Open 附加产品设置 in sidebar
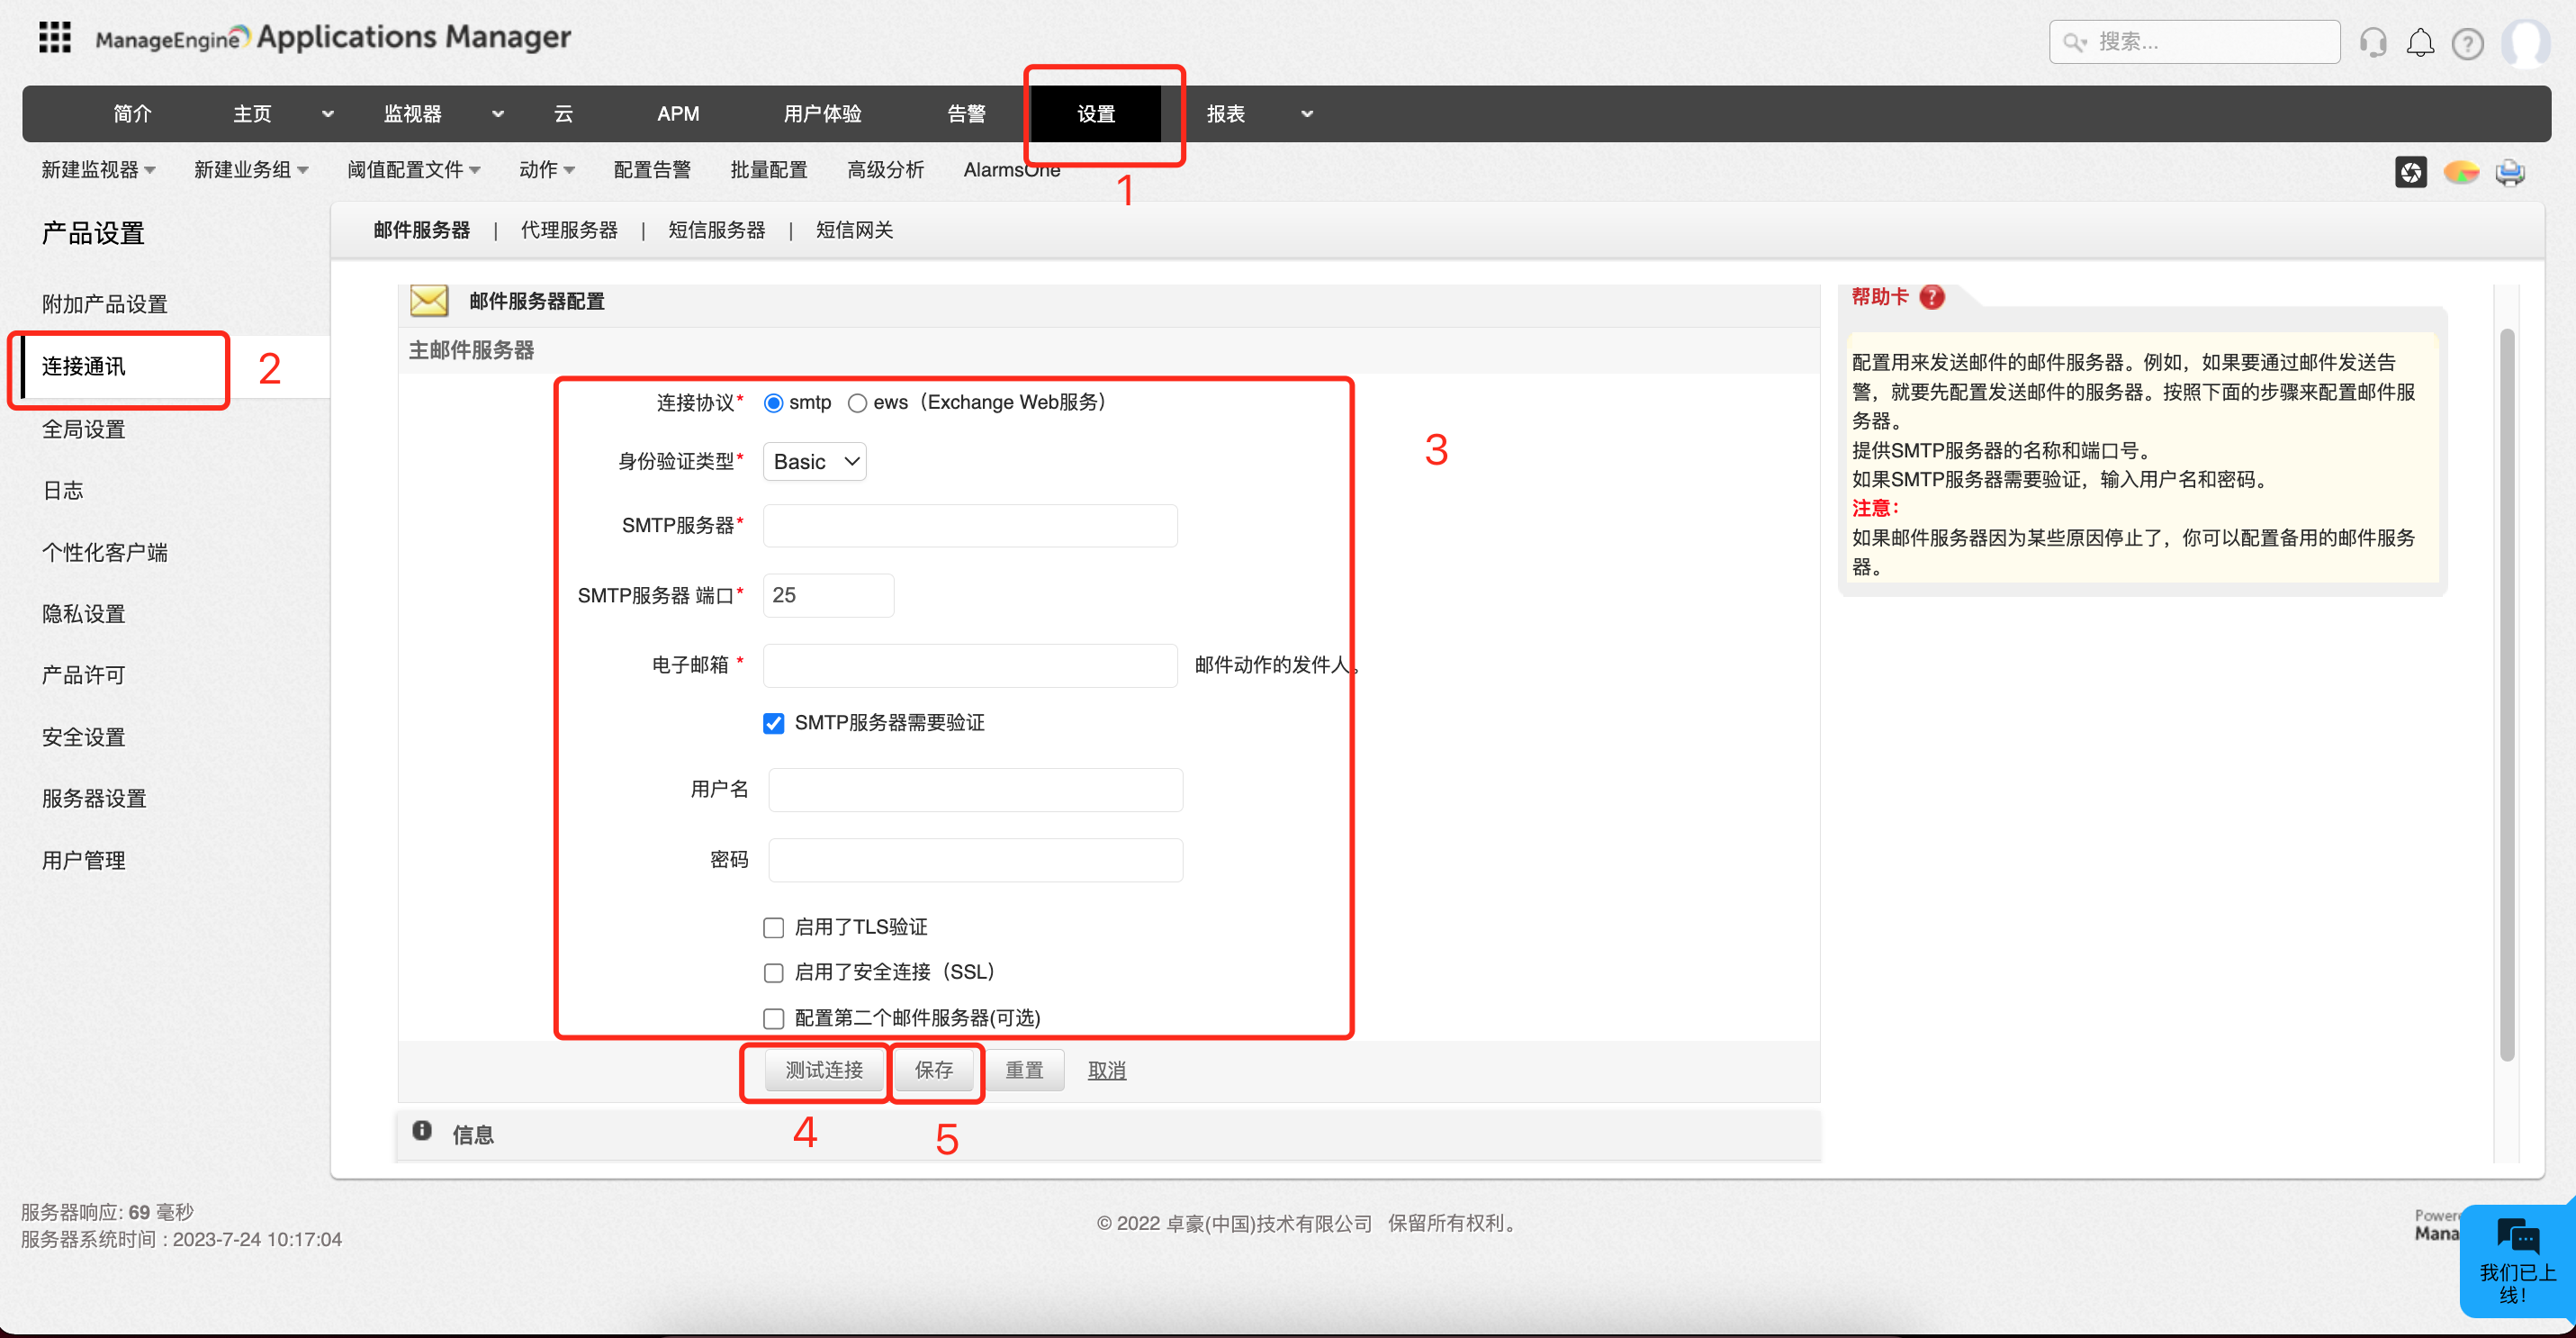Viewport: 2576px width, 1338px height. (104, 304)
